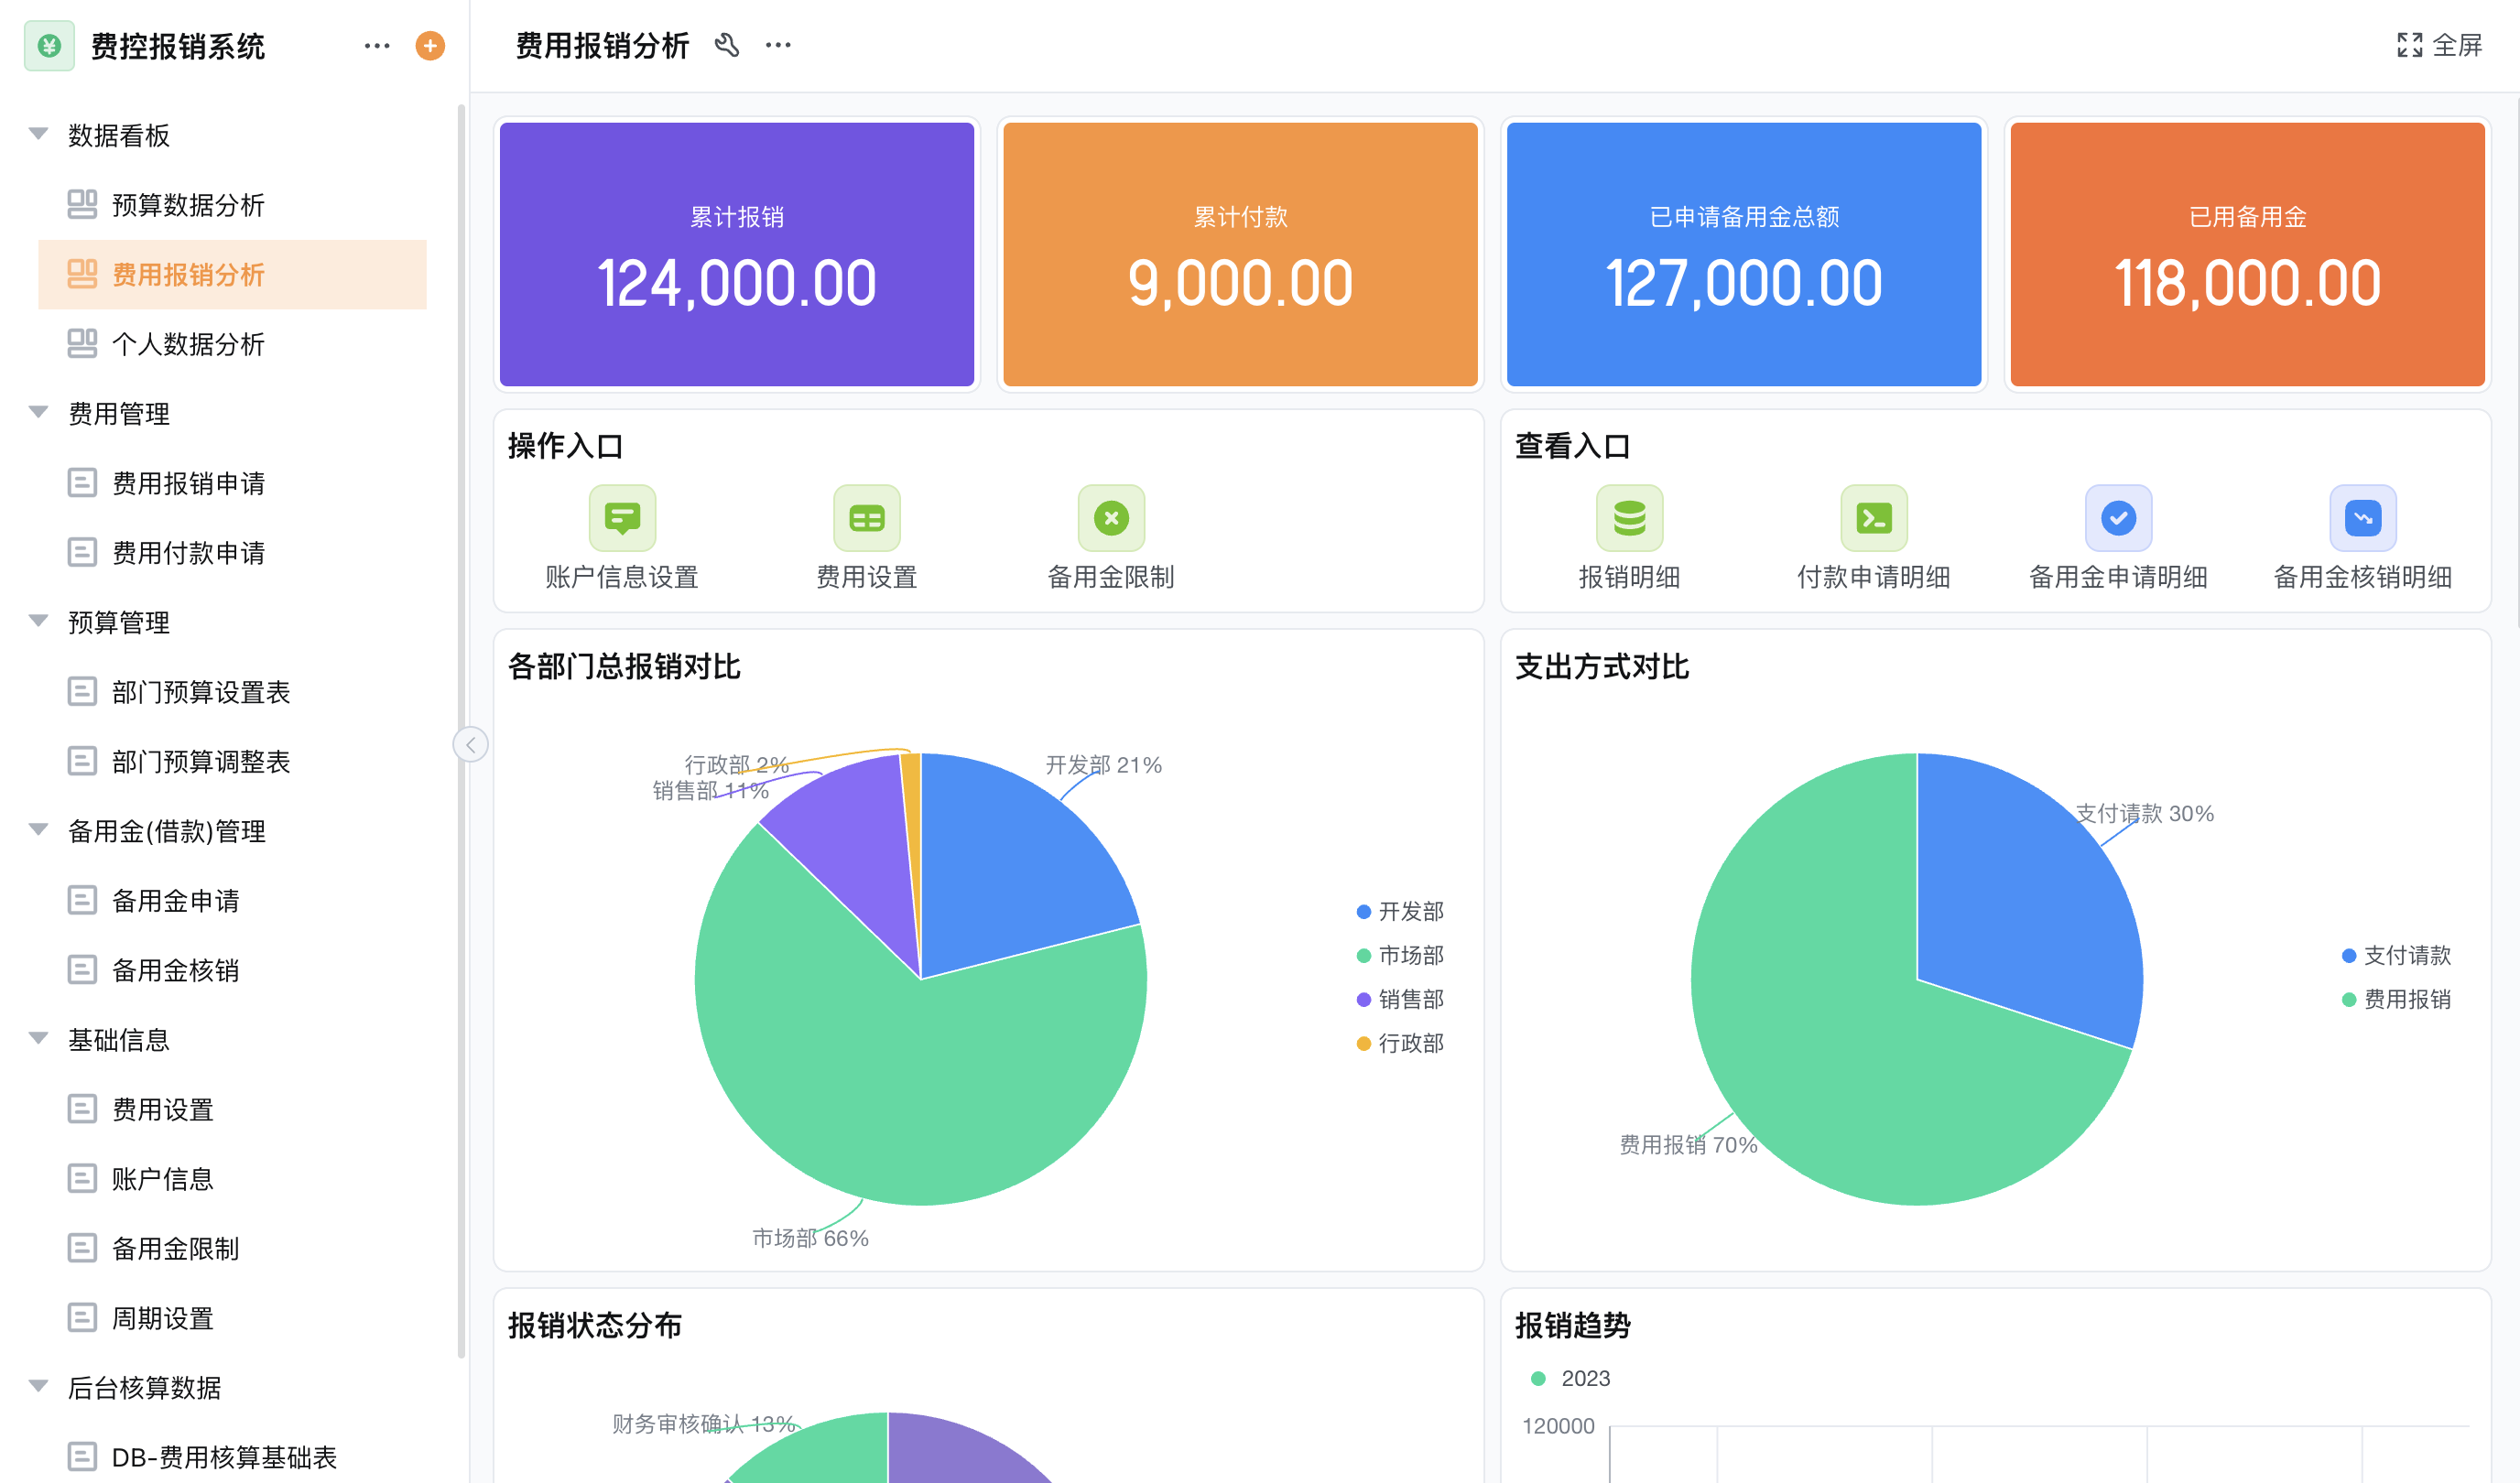Click the orange add plus button
The image size is (2520, 1483).
point(430,45)
